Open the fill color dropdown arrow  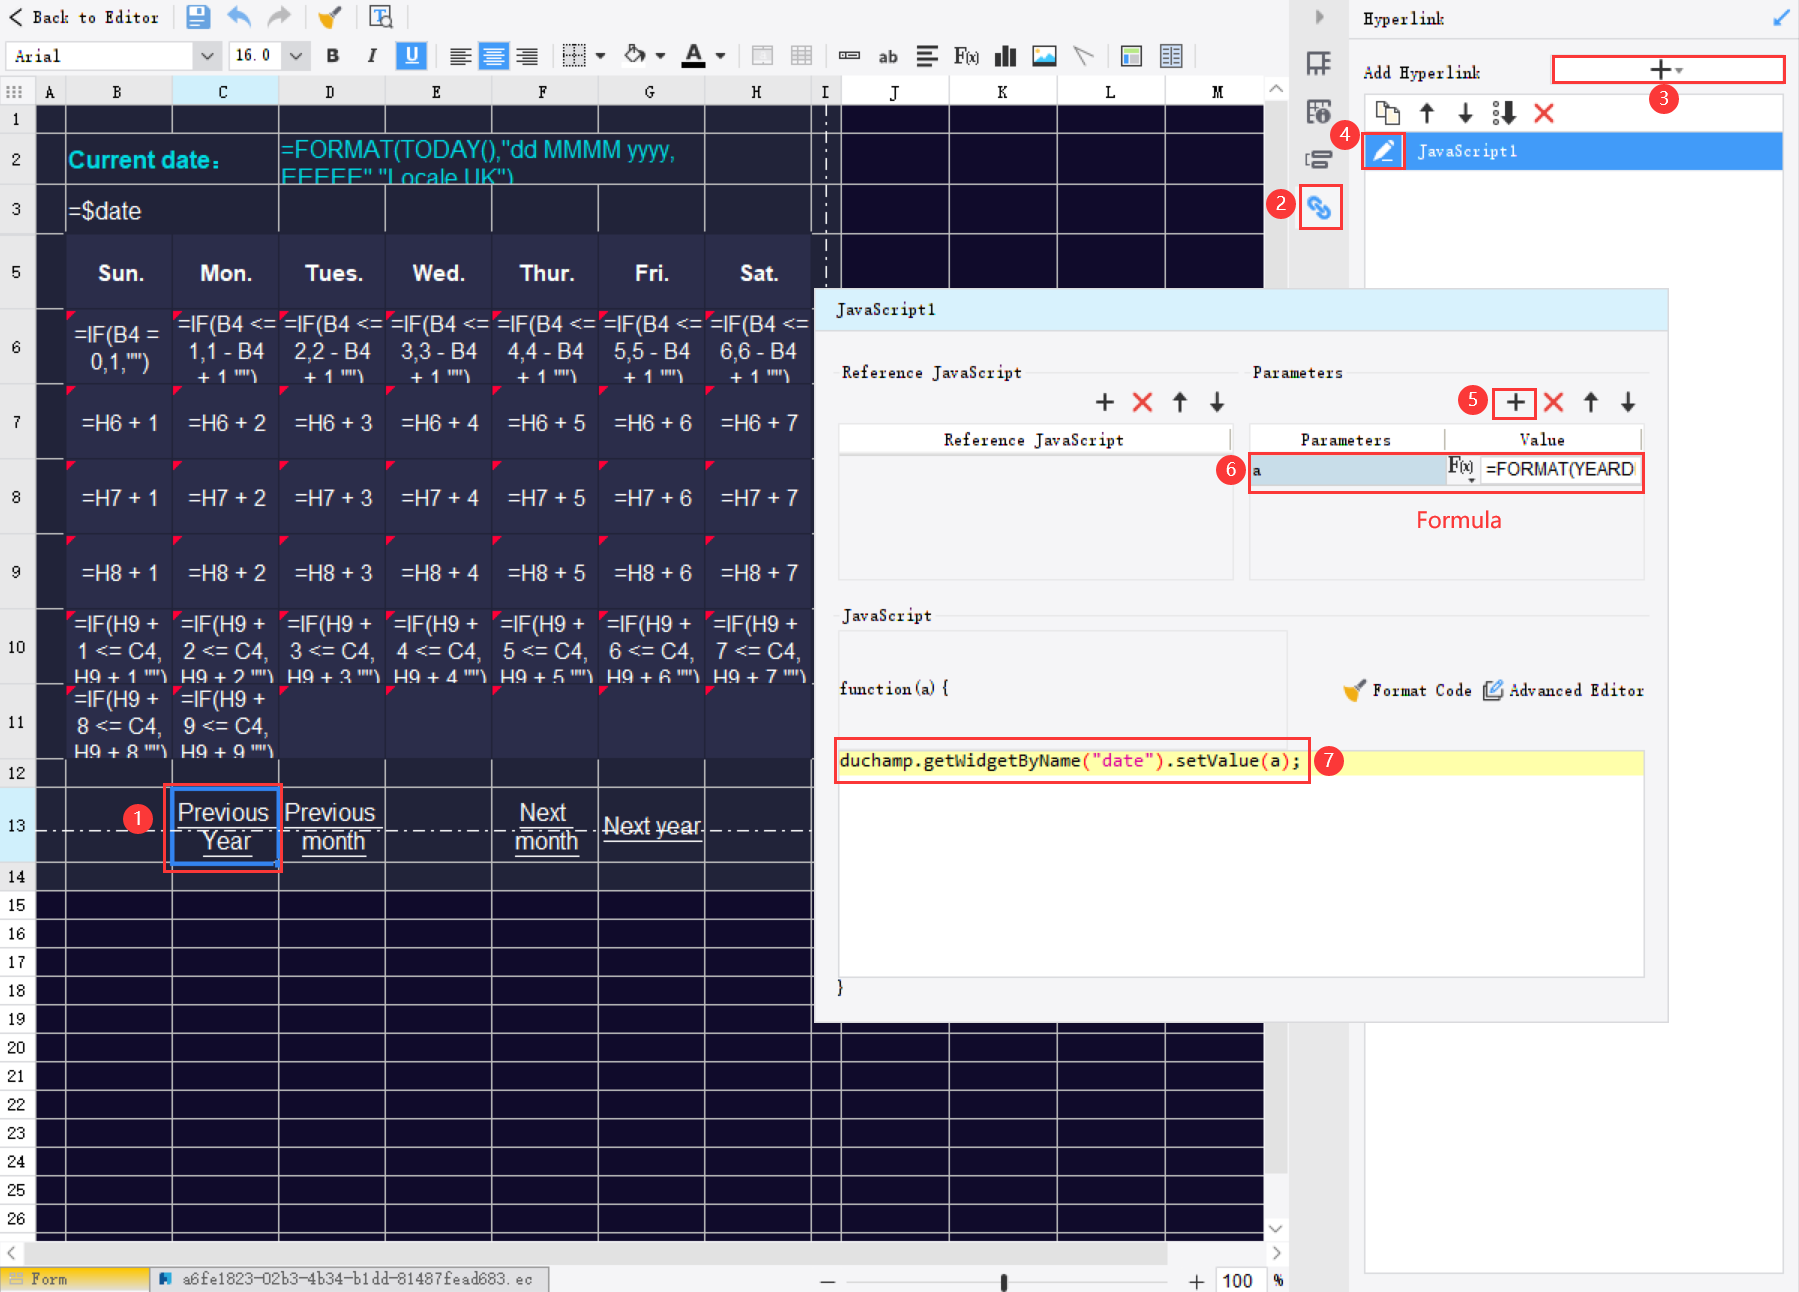[x=660, y=56]
